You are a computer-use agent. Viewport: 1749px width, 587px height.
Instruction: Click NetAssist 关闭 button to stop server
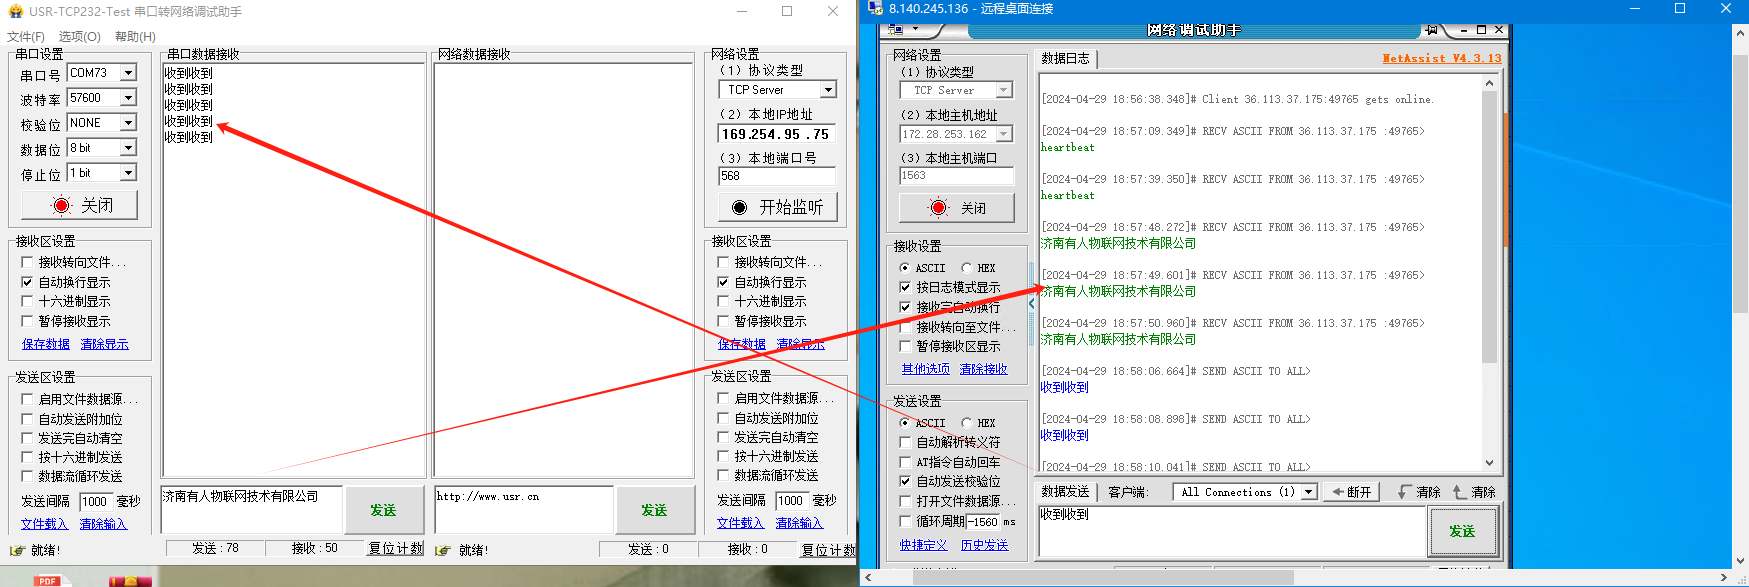click(x=957, y=208)
